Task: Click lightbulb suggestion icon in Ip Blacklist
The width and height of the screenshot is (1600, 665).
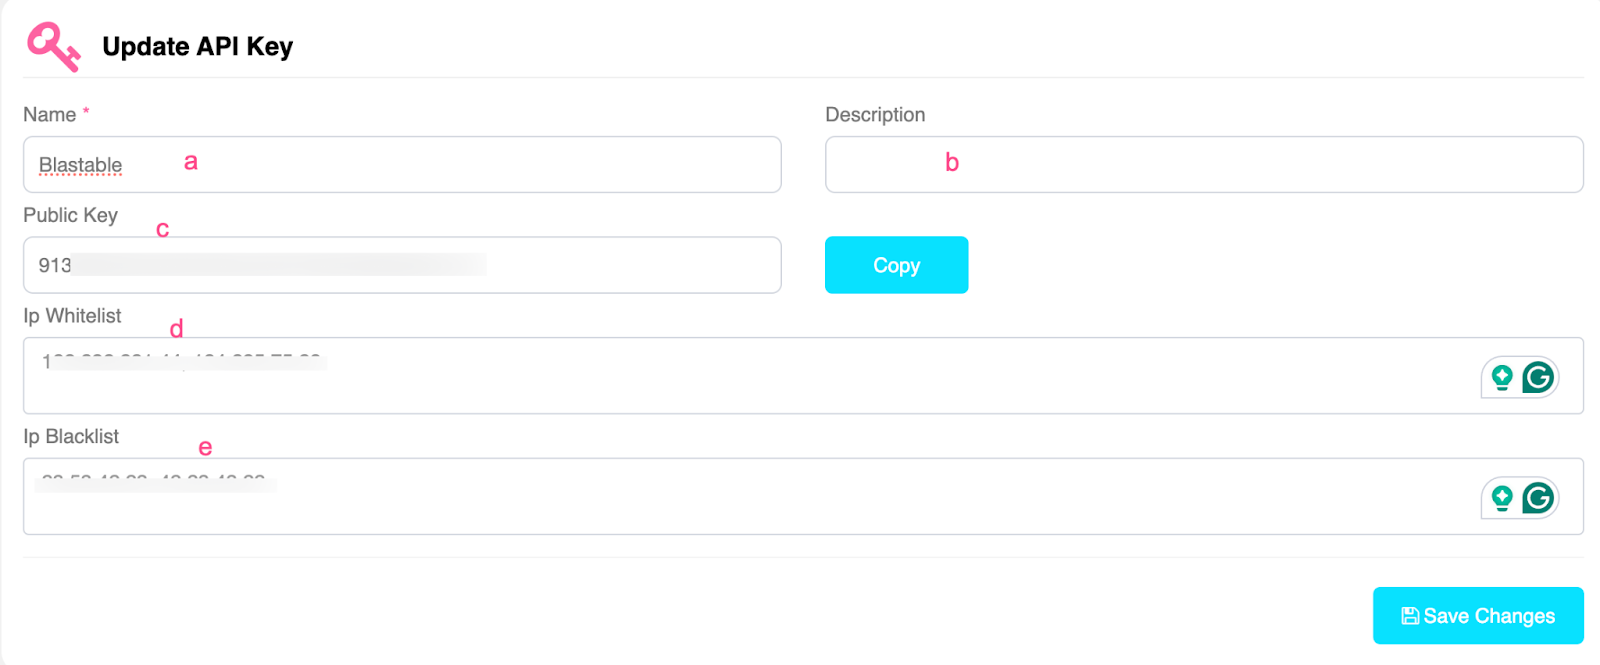Action: [x=1501, y=497]
